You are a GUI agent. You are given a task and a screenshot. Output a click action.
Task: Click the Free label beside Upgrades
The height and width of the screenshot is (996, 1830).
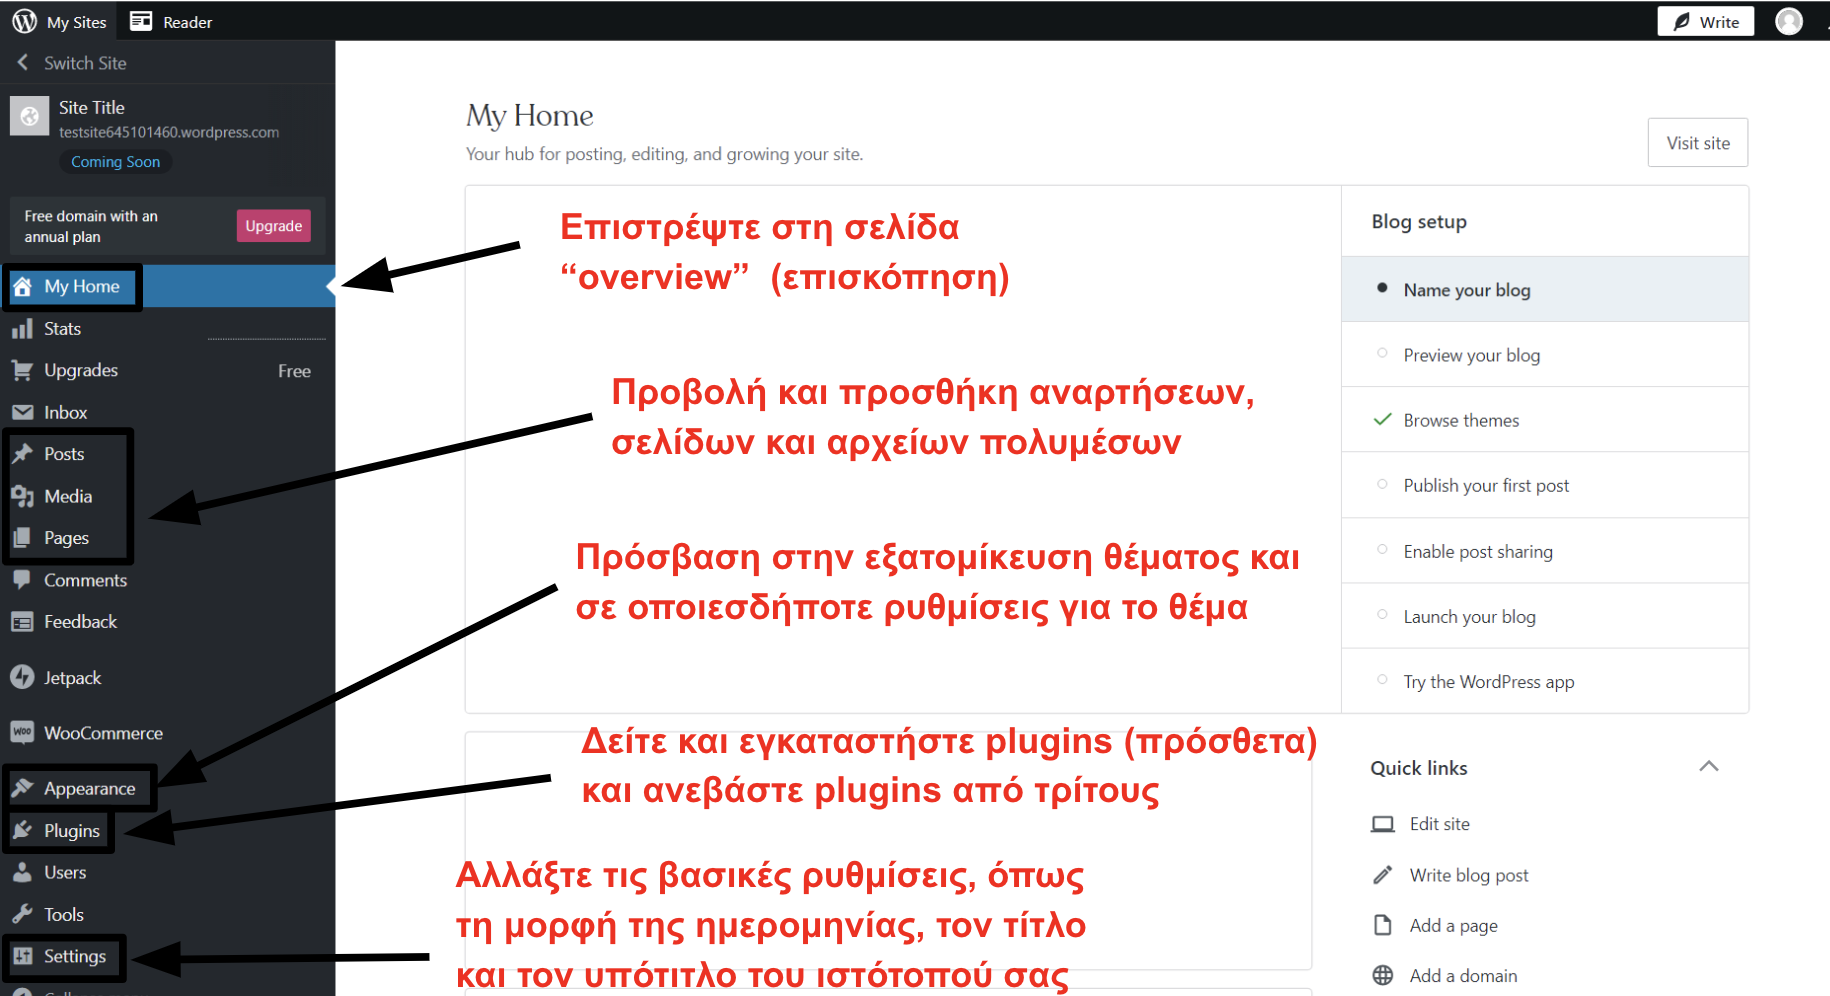coord(294,371)
